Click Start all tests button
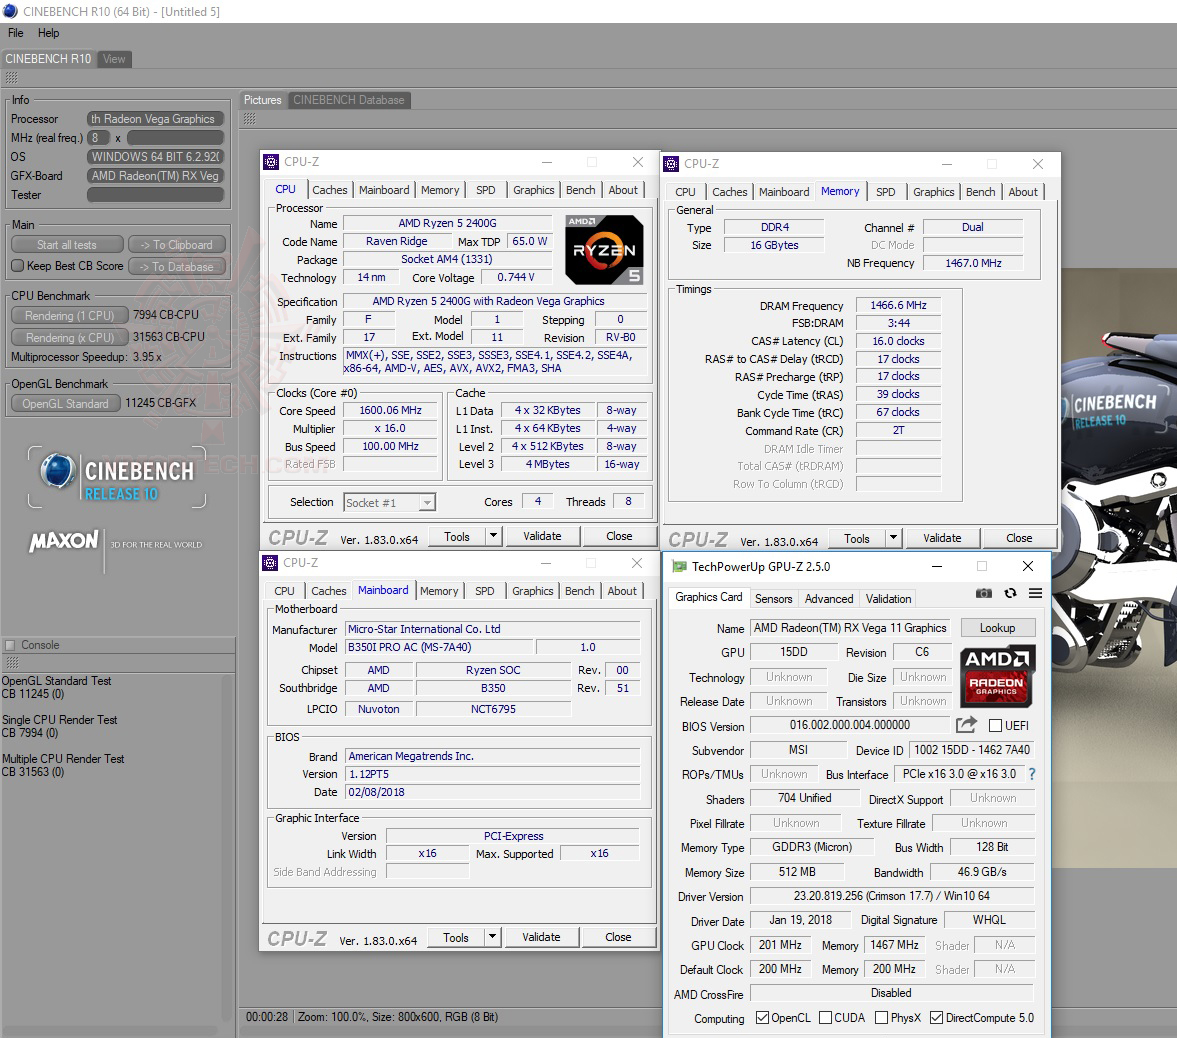 67,245
